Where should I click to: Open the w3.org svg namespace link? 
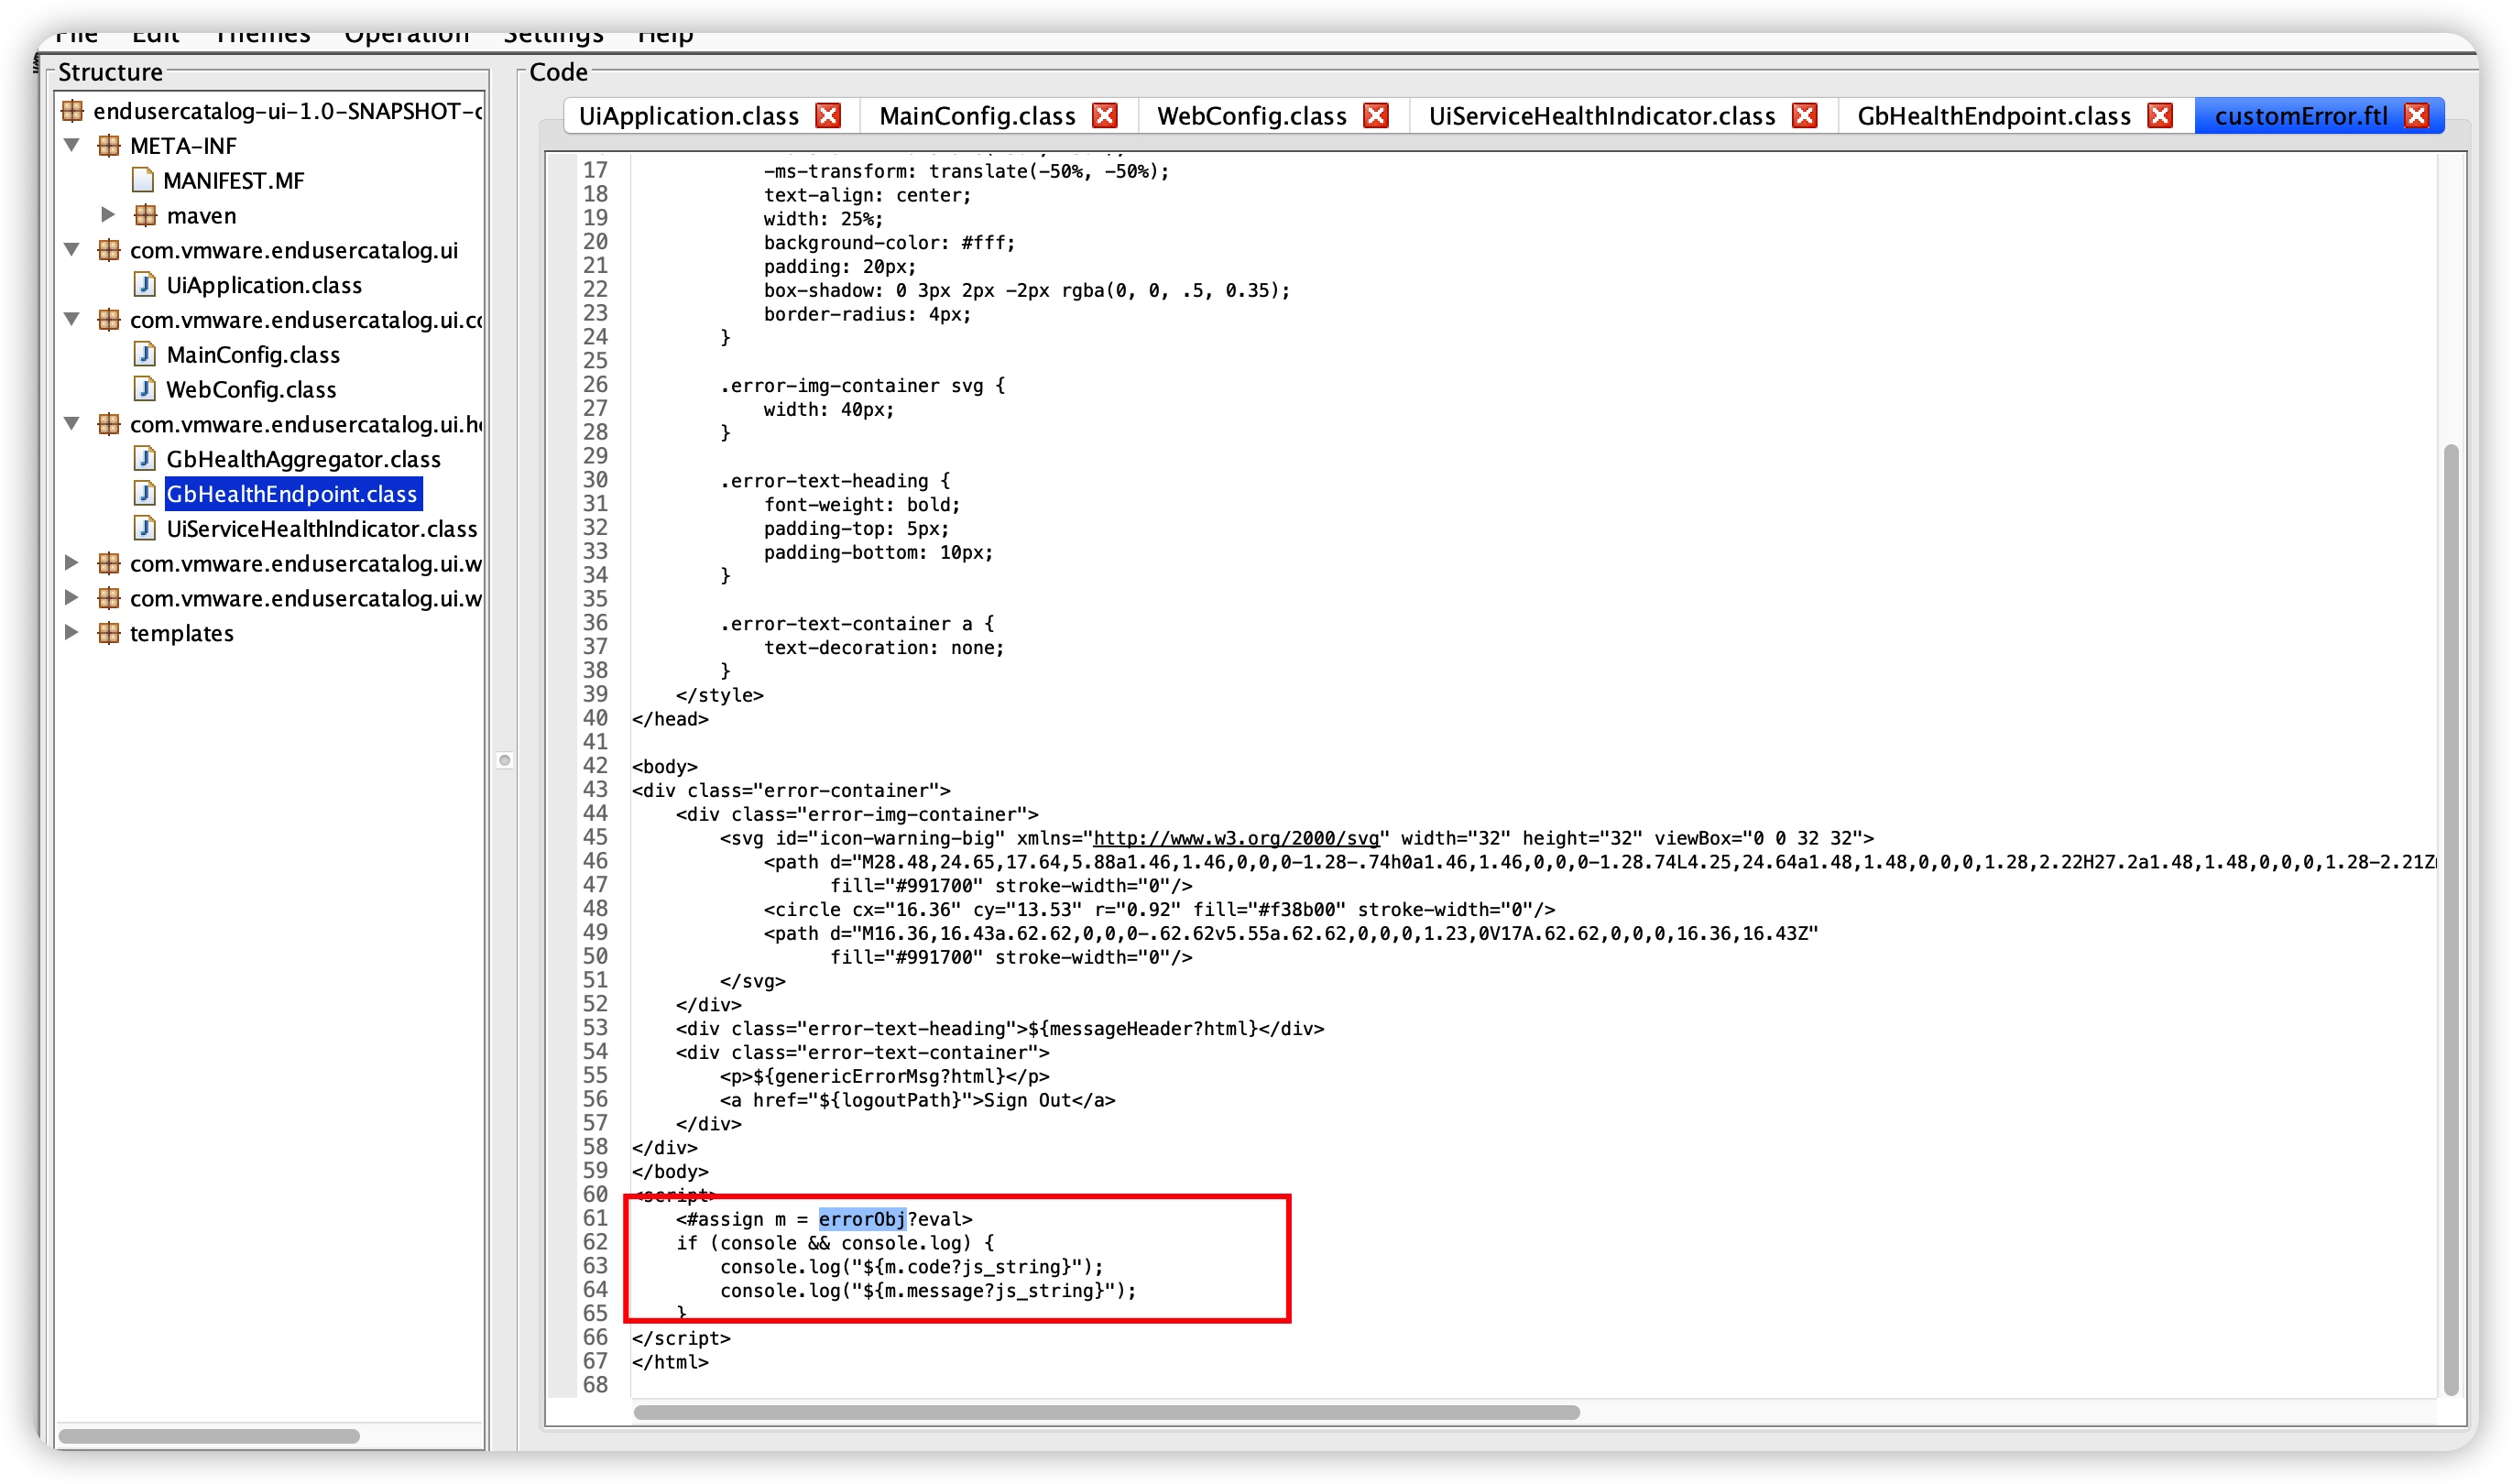pos(1236,838)
